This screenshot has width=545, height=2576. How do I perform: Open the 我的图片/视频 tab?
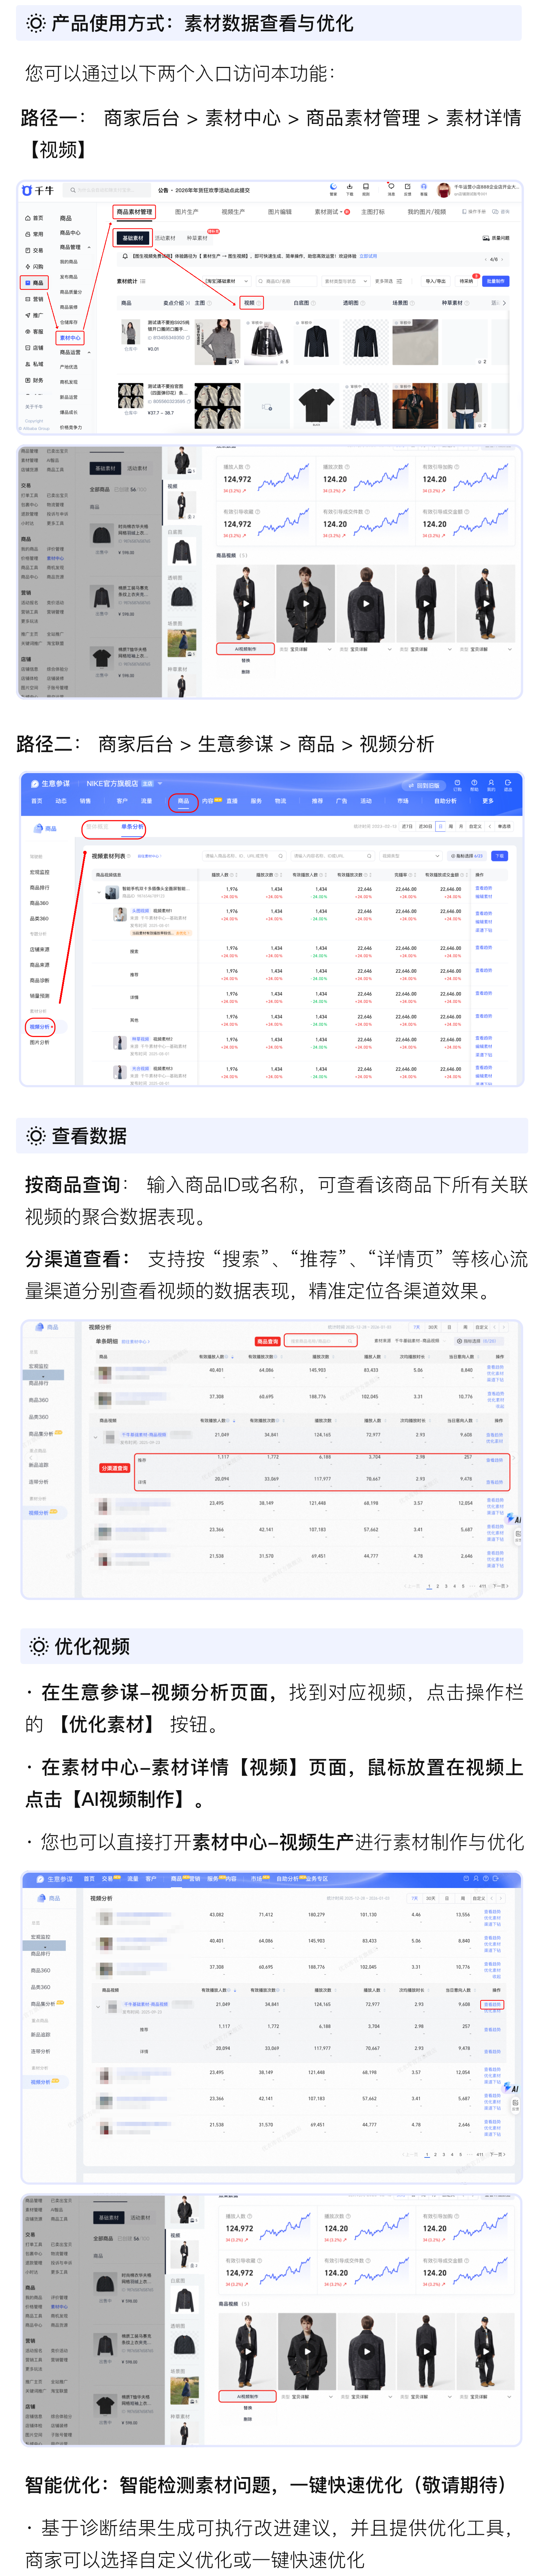(427, 212)
